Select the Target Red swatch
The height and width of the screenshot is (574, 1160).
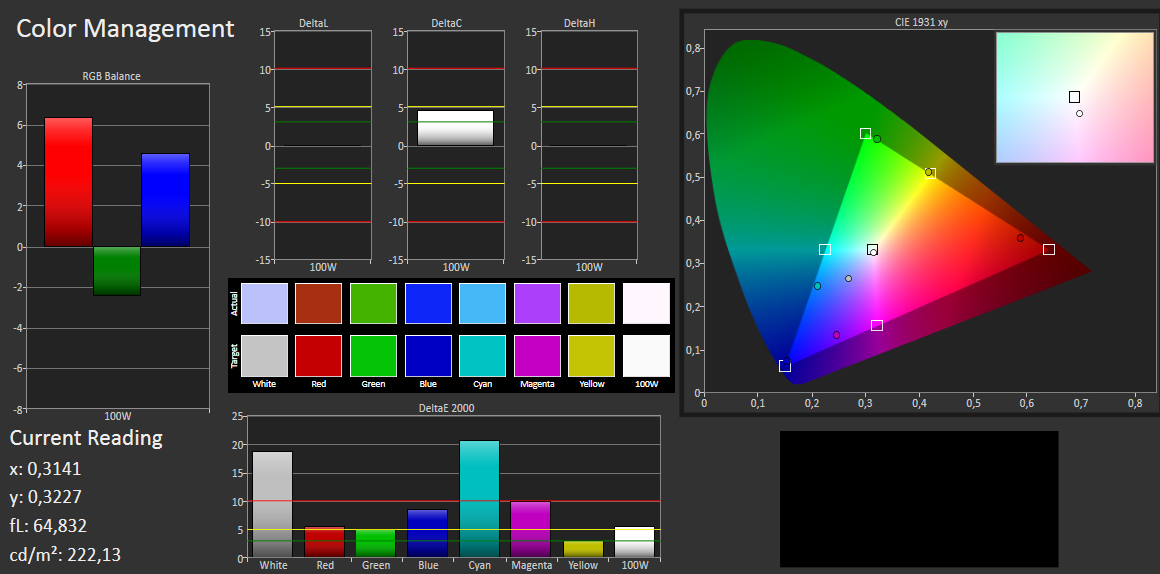319,356
